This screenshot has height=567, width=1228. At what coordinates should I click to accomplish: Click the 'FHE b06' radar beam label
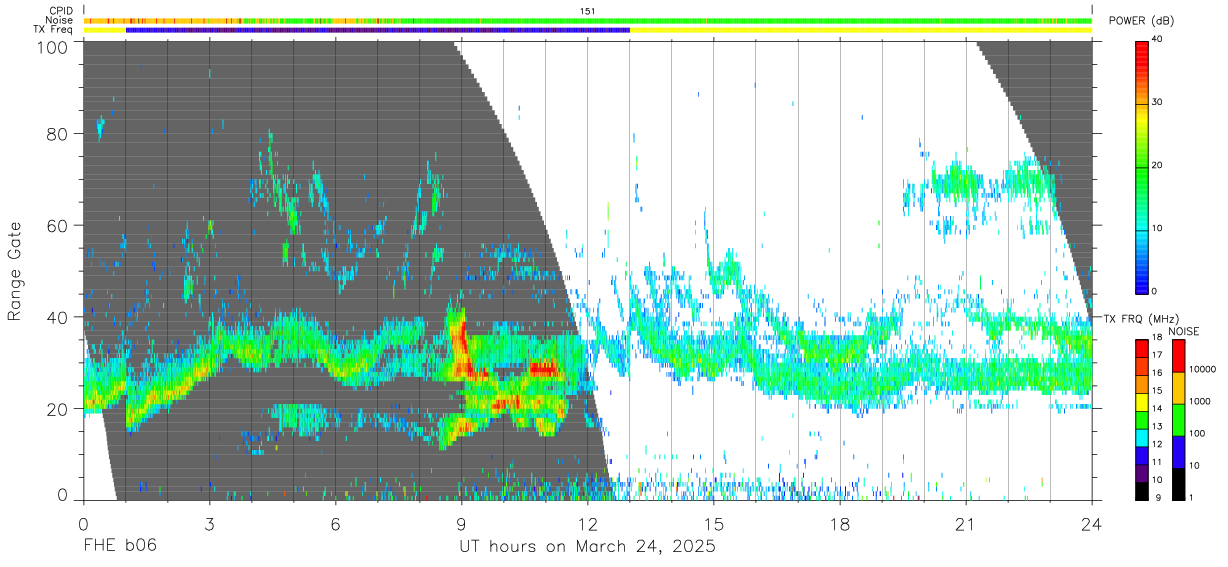[x=119, y=547]
